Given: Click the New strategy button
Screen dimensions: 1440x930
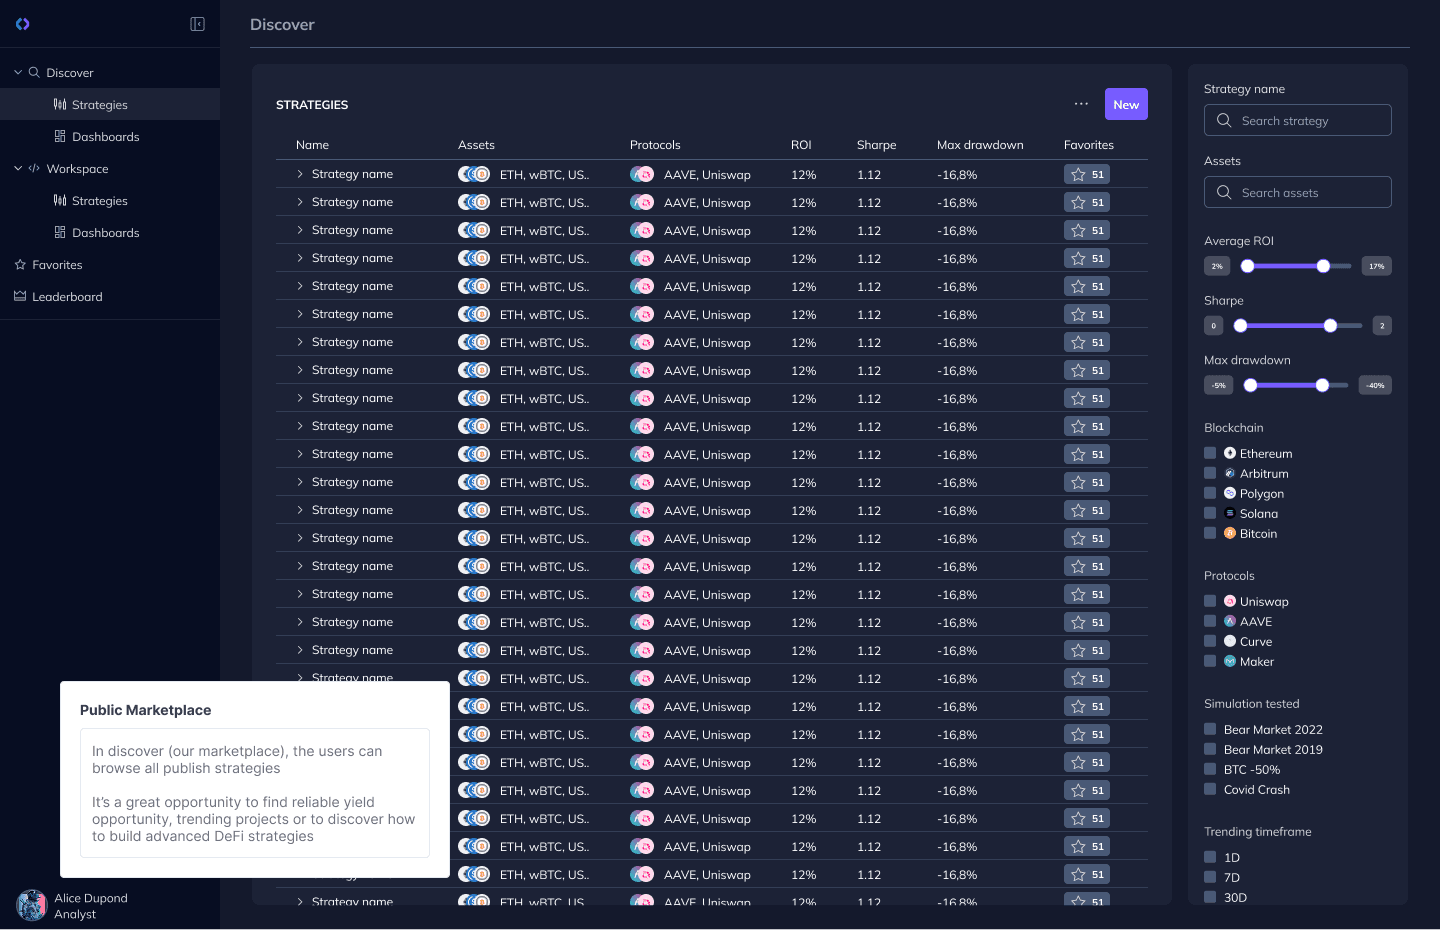Looking at the screenshot, I should (1126, 104).
